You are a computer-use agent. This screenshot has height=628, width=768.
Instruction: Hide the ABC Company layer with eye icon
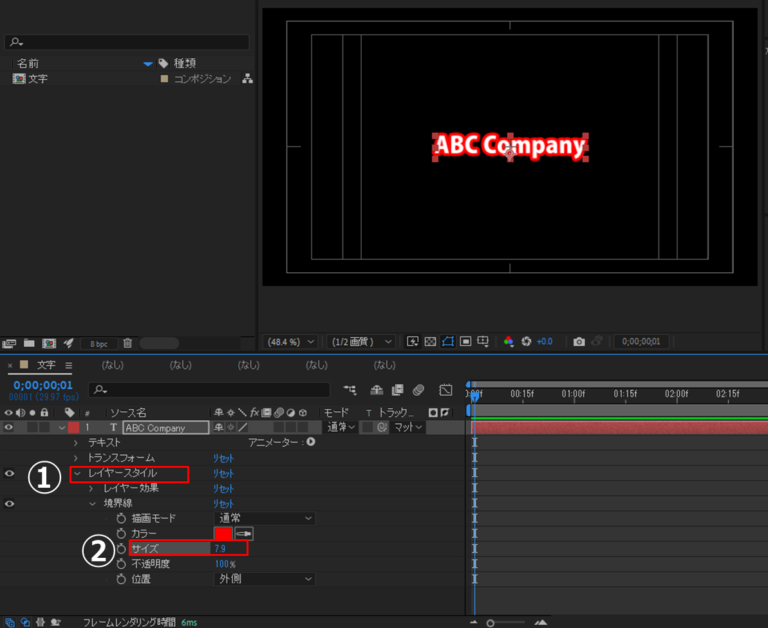tap(9, 428)
